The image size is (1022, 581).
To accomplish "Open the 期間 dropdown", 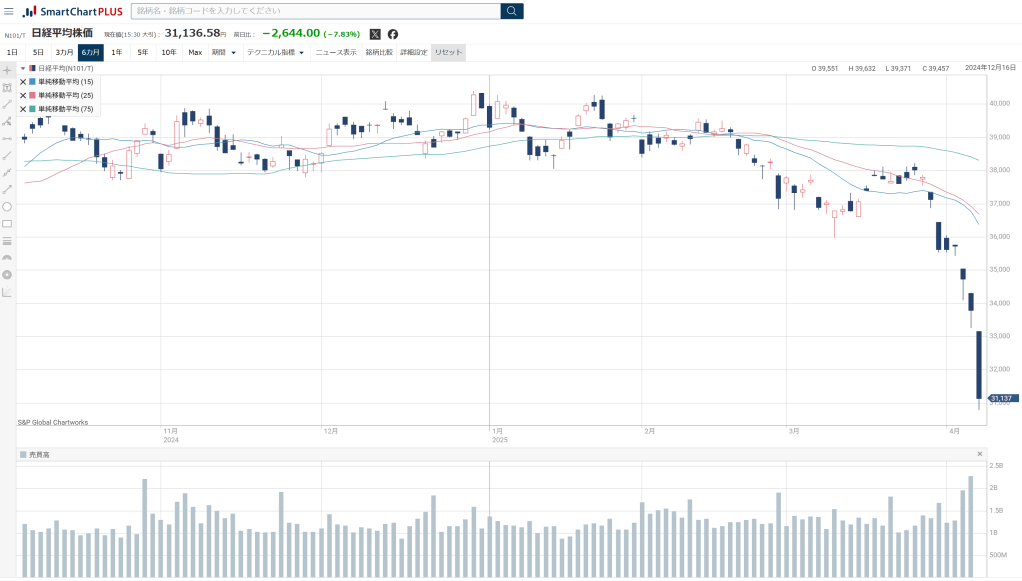I will click(224, 52).
